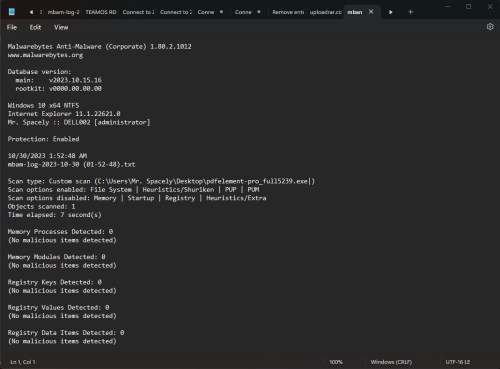Screen dimensions: 500x369
Task: Switch to the mbam-log-2 tab
Action: pos(63,12)
